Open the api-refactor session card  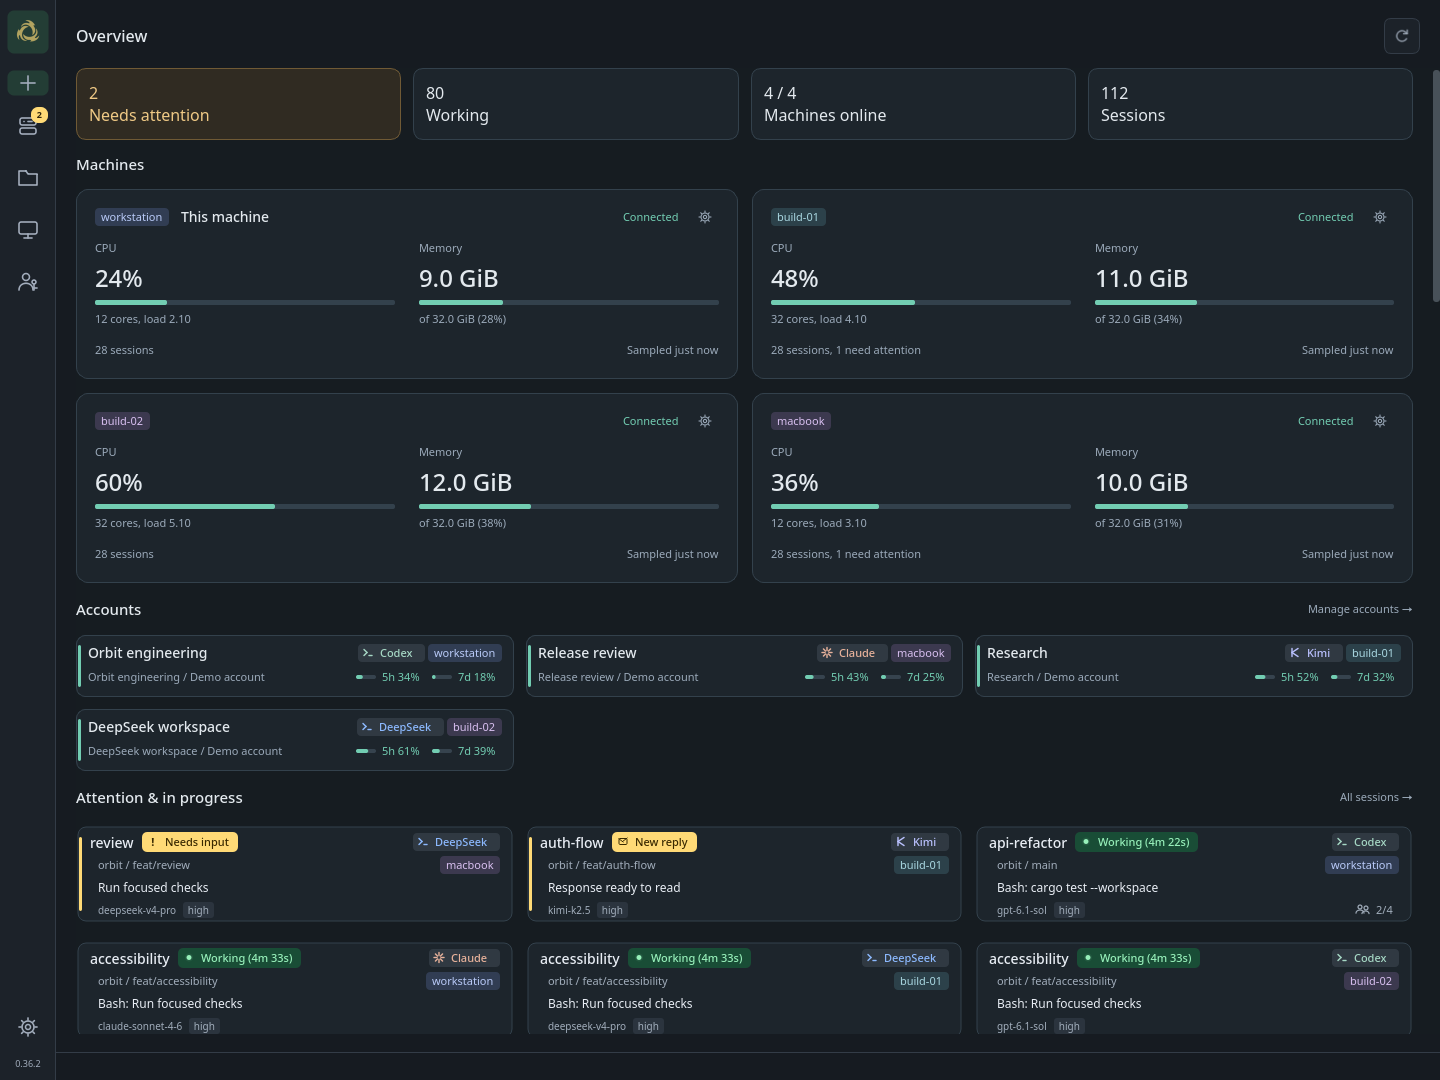1194,874
